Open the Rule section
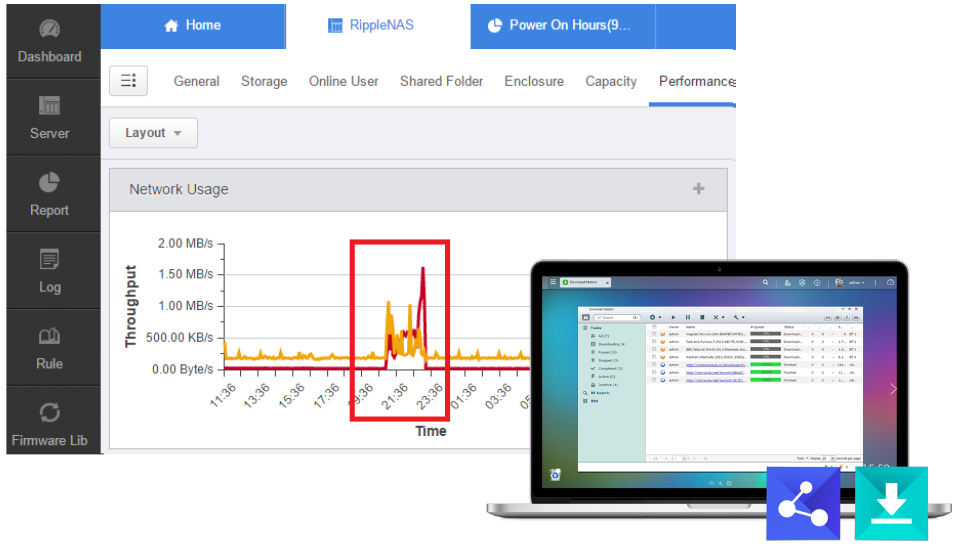 pos(50,349)
